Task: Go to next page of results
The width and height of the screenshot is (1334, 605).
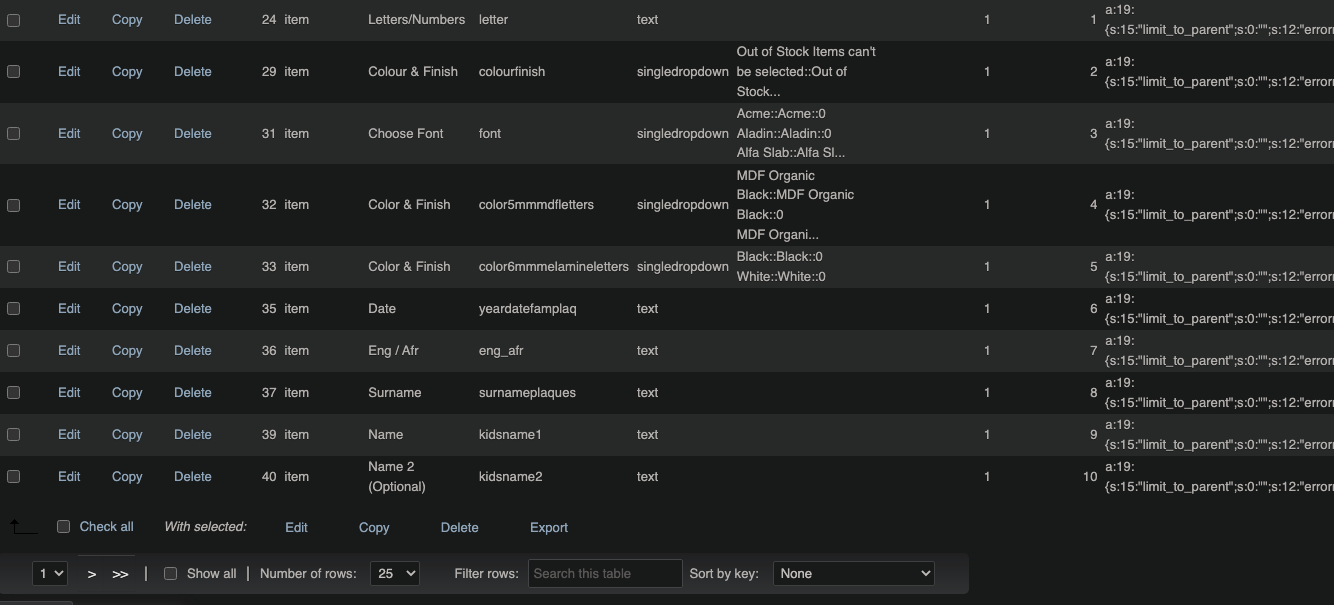Action: coord(92,574)
